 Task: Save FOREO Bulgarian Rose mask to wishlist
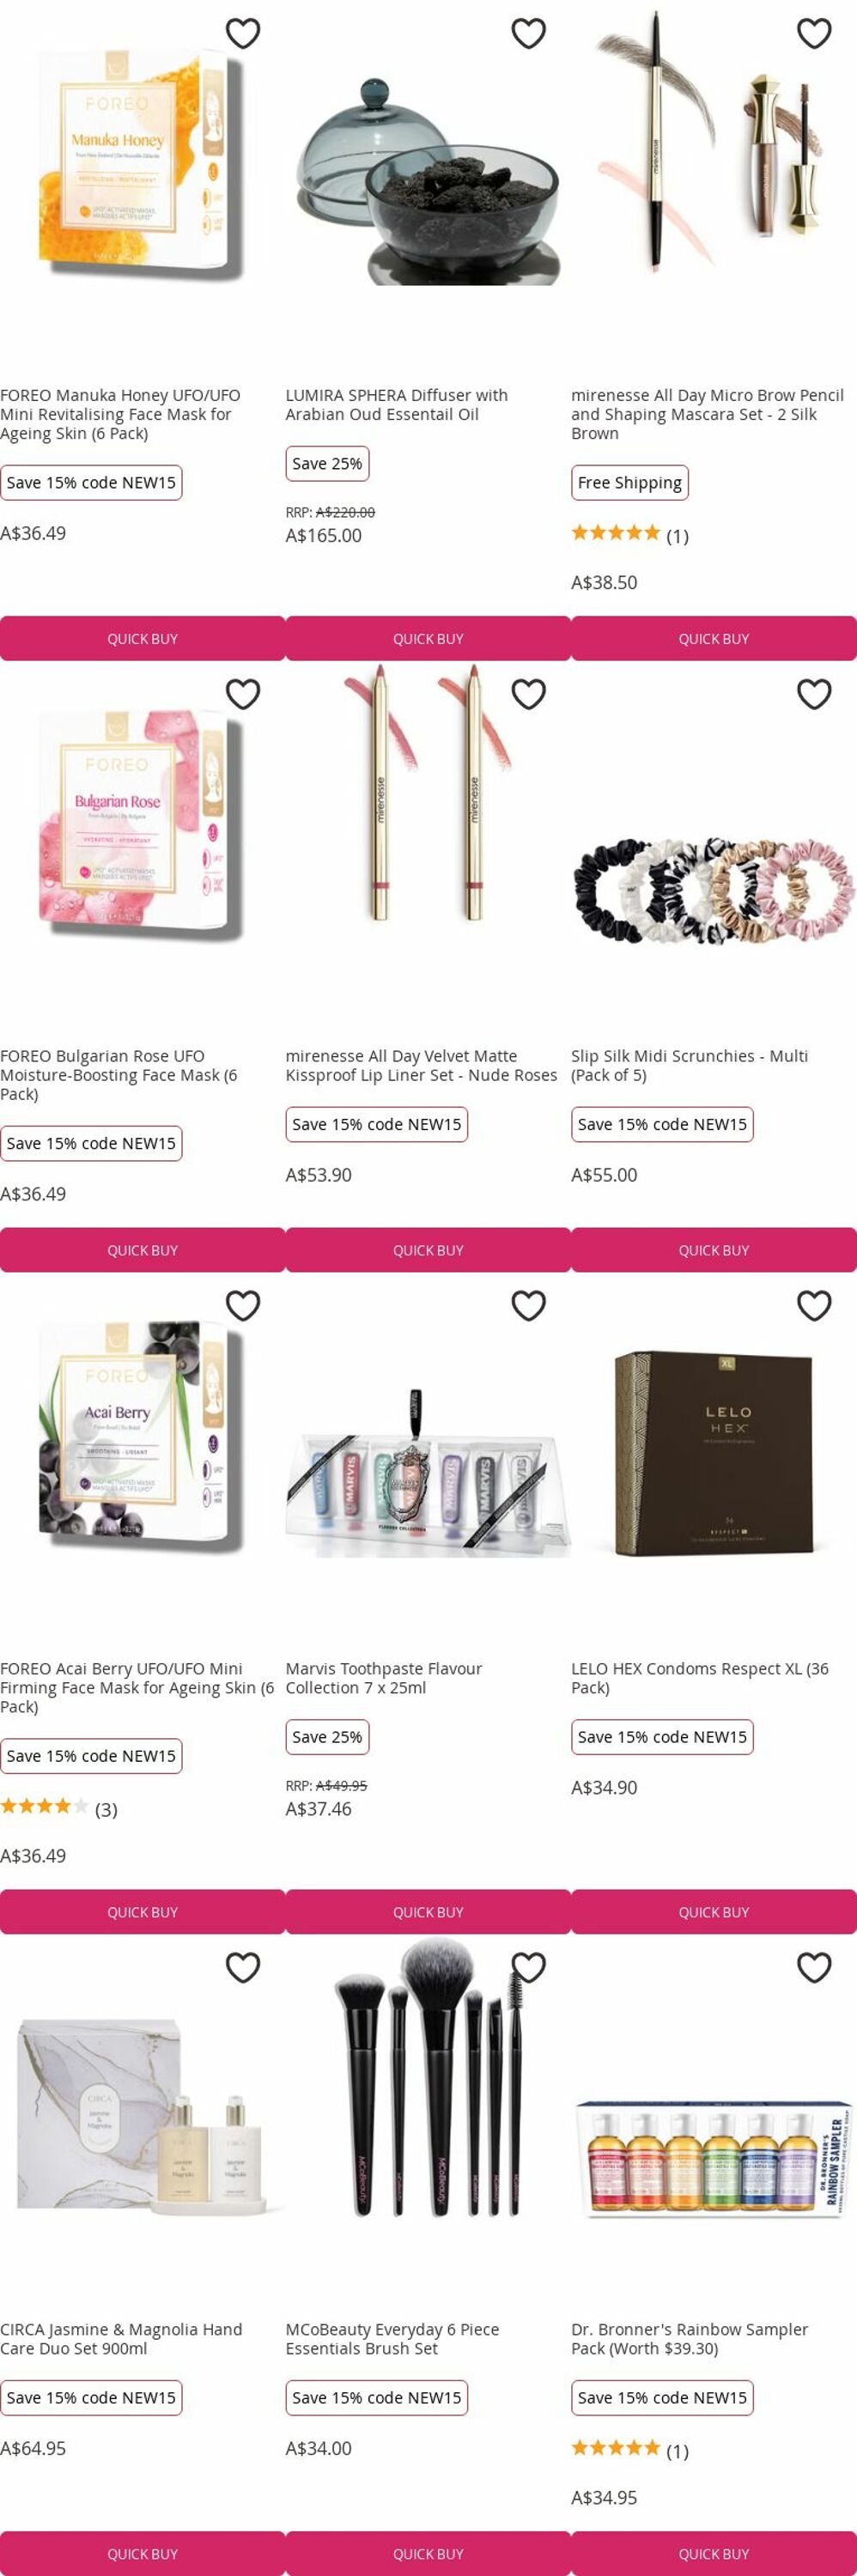[x=243, y=694]
